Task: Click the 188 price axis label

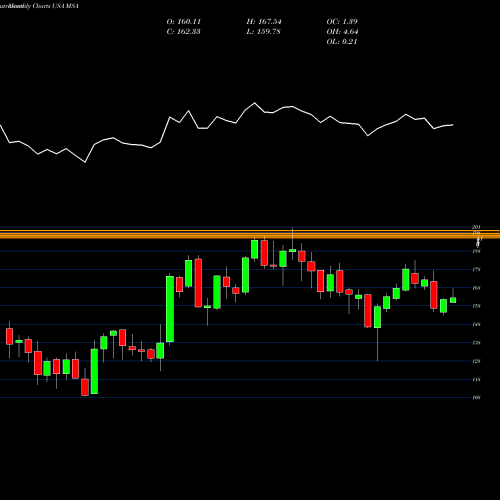Action: tap(476, 251)
